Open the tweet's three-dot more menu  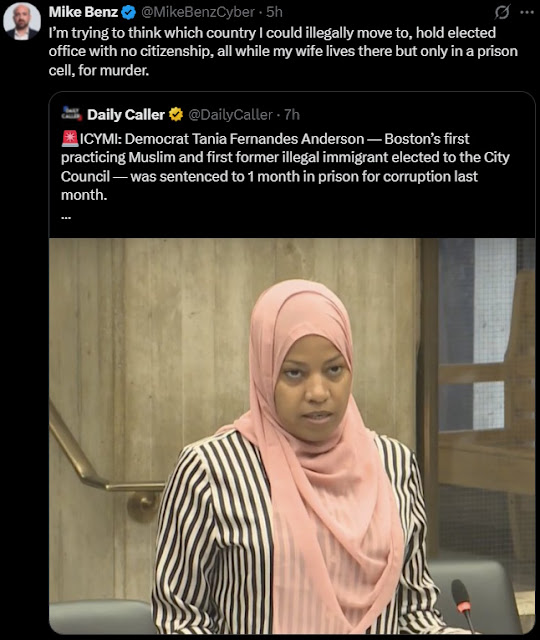(x=527, y=12)
